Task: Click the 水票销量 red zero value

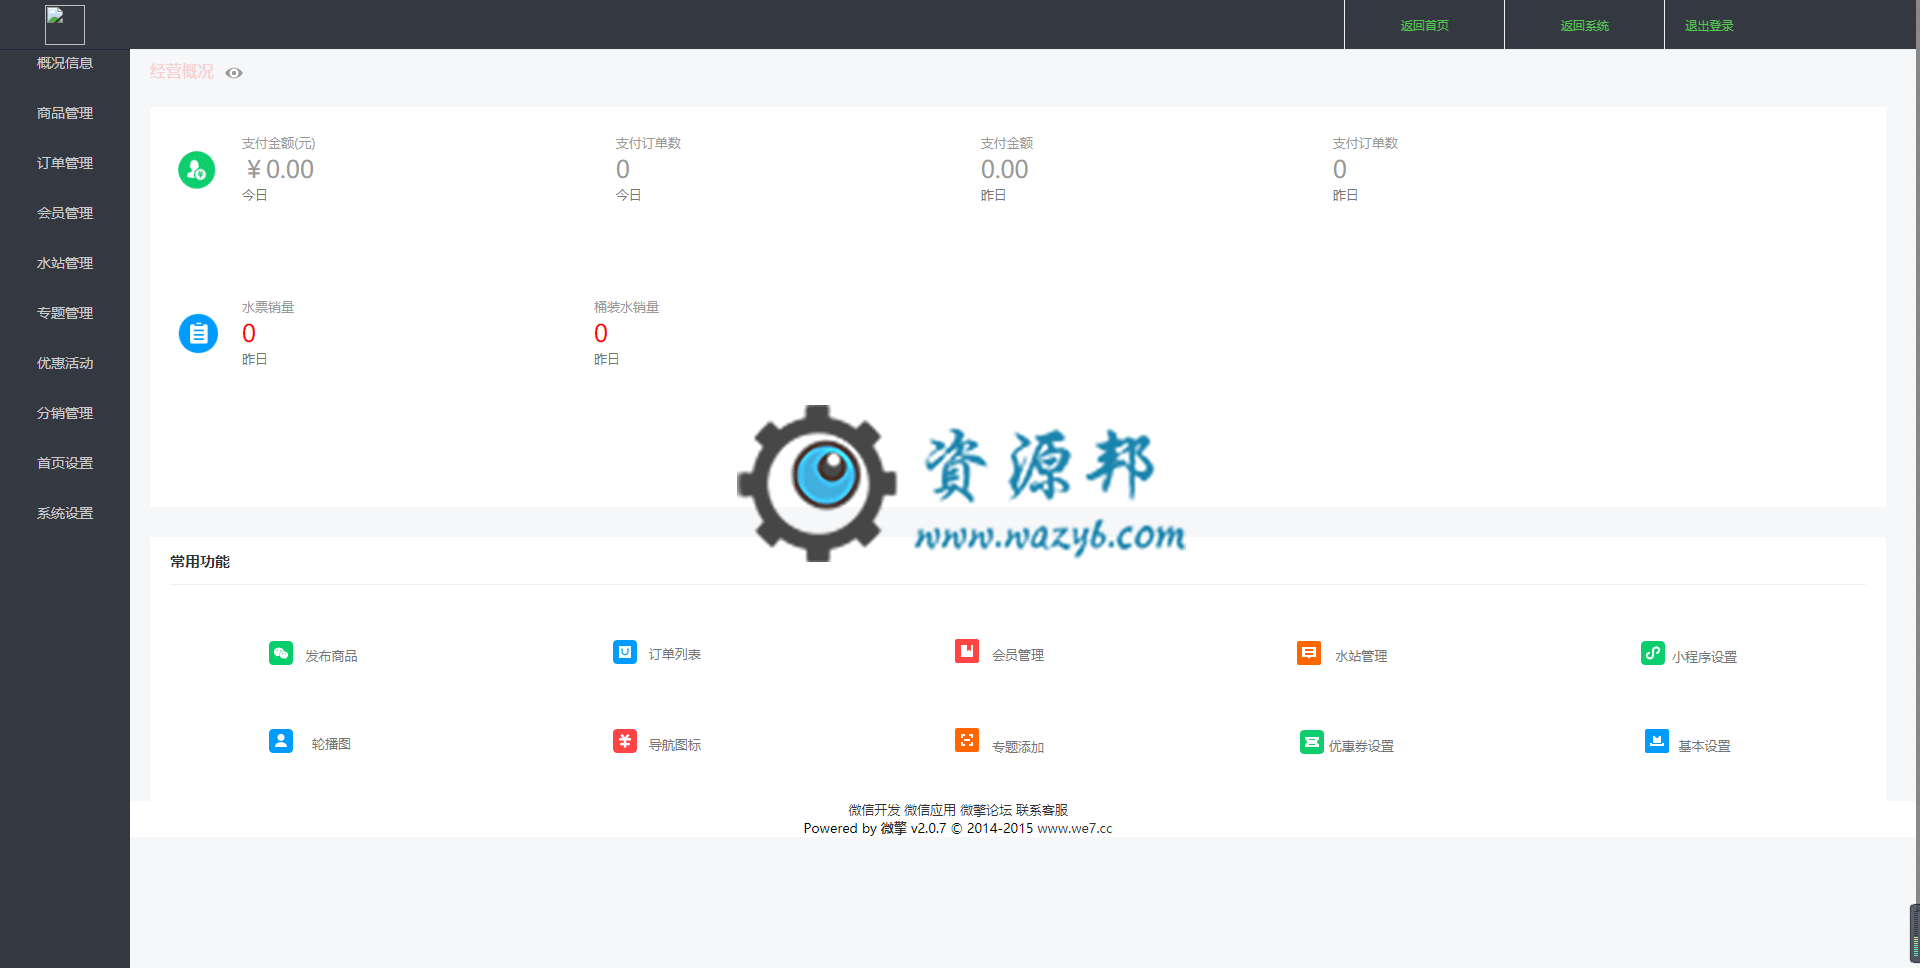Action: point(249,333)
